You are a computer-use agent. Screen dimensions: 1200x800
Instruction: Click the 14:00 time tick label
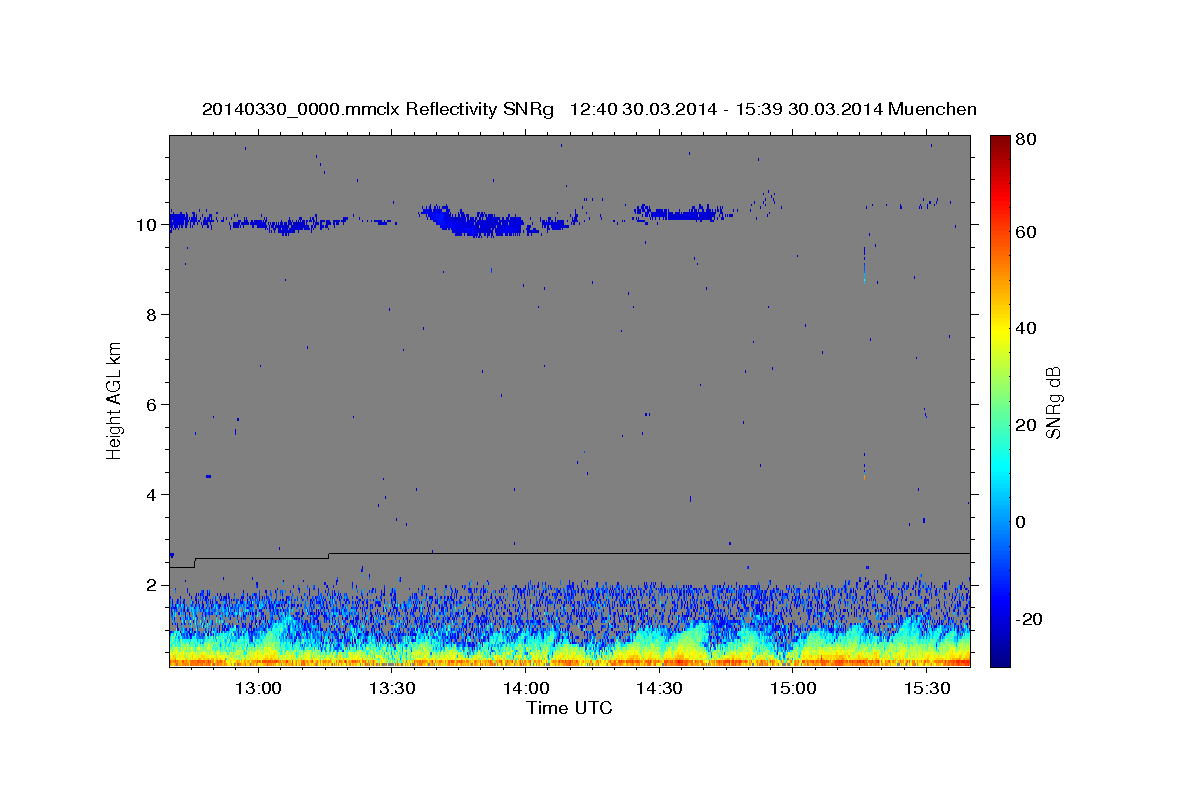526,689
